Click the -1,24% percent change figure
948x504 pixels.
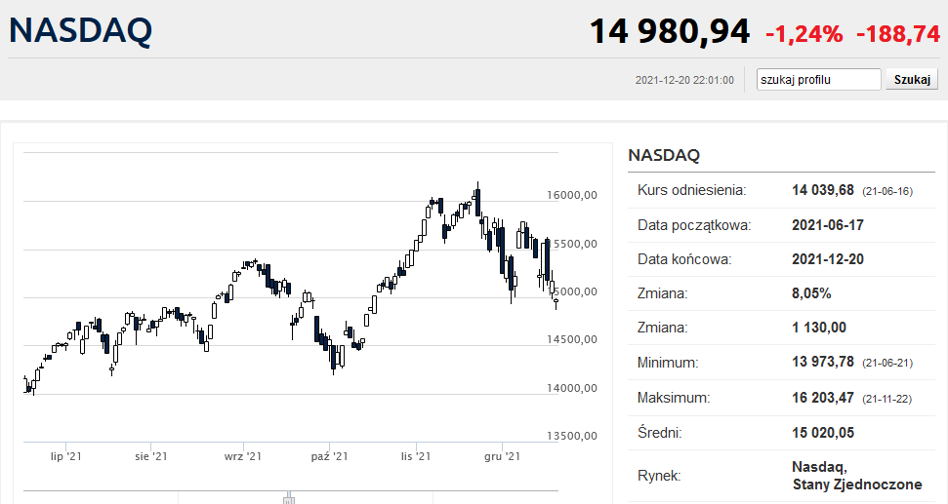[804, 34]
